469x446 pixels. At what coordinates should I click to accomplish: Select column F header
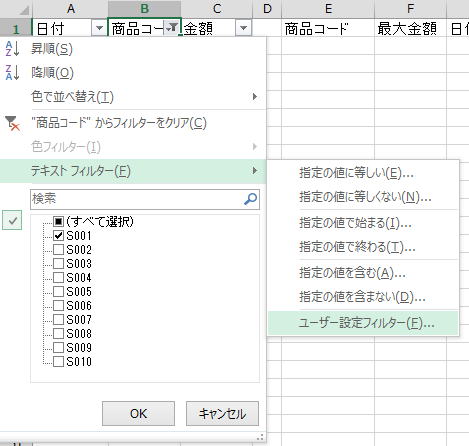pyautogui.click(x=411, y=9)
